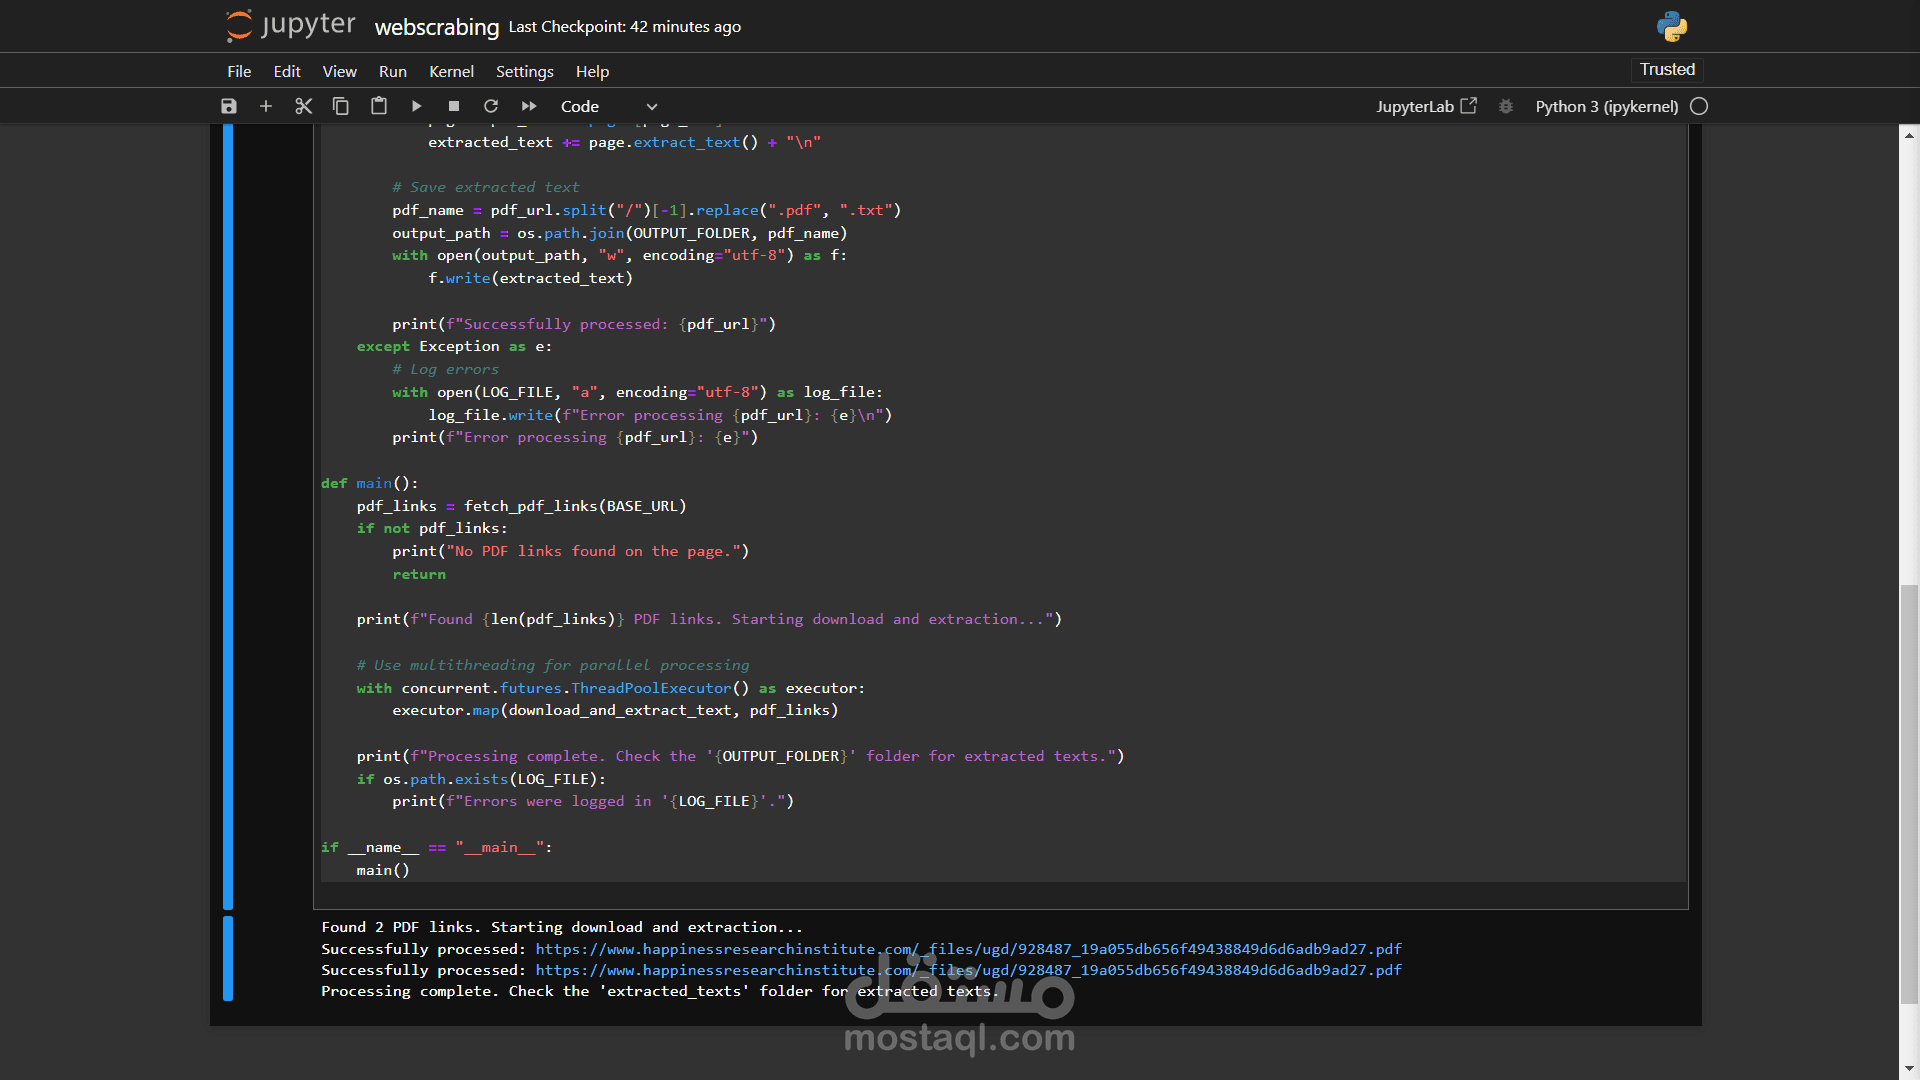Click the save notebook icon

[229, 106]
